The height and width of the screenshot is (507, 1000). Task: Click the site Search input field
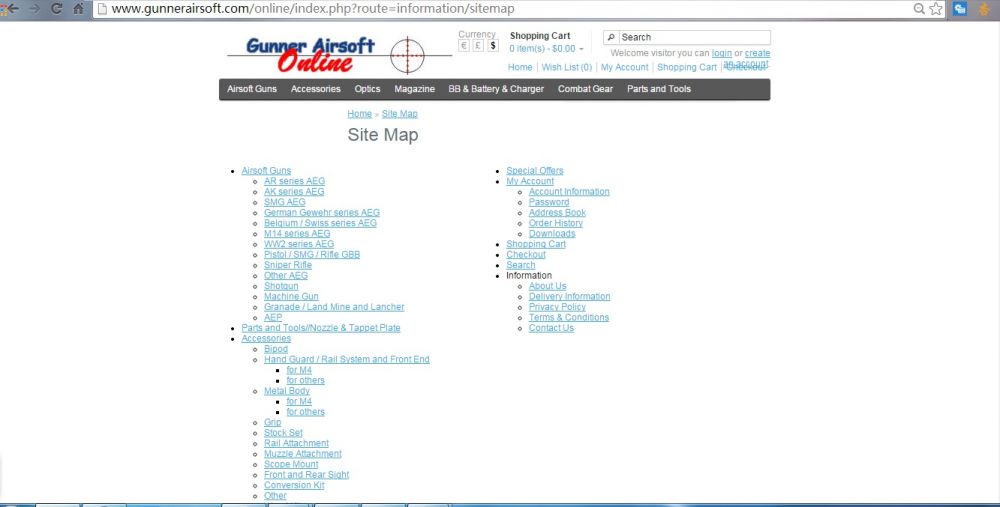pyautogui.click(x=692, y=37)
